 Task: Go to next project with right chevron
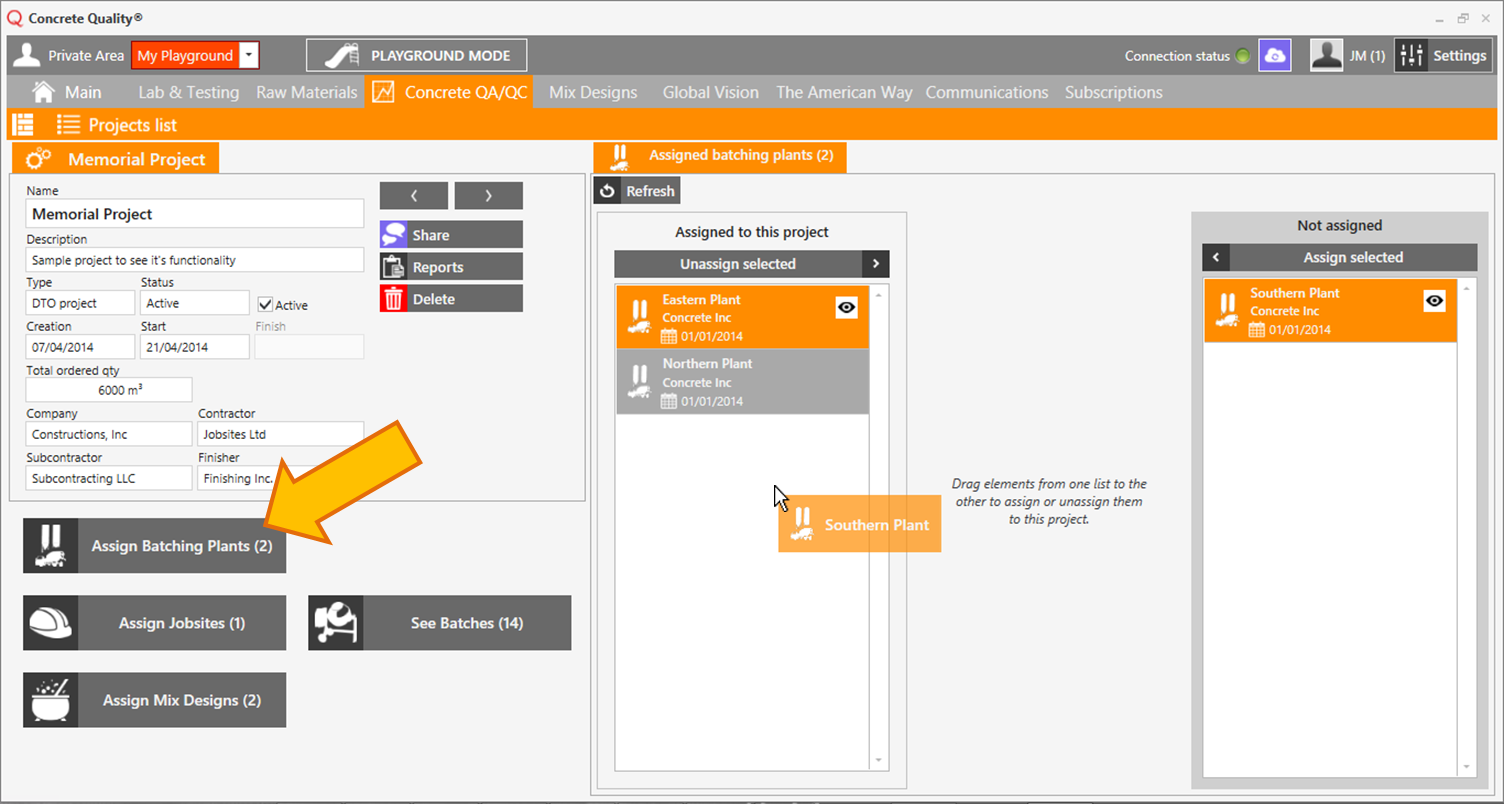tap(488, 196)
